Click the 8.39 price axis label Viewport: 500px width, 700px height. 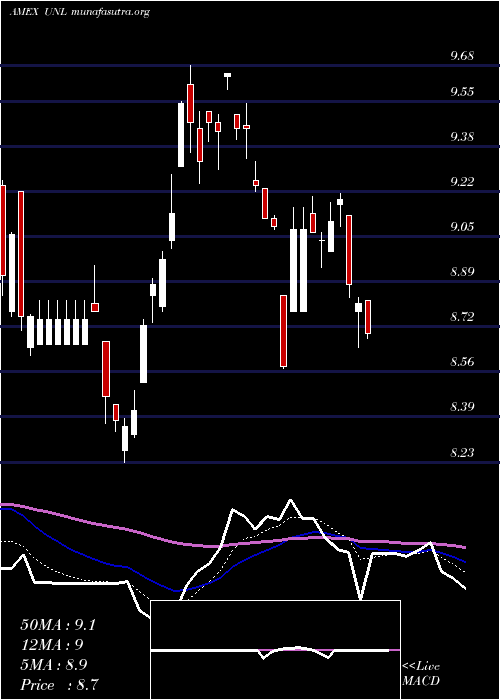pyautogui.click(x=462, y=407)
